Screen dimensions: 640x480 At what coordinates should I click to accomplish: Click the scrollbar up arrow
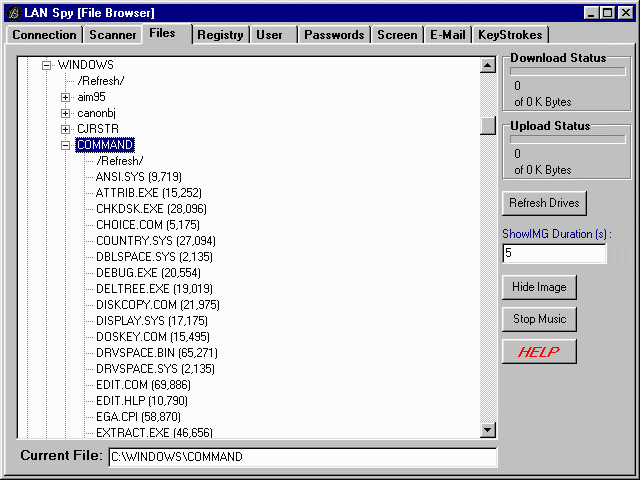(x=488, y=65)
